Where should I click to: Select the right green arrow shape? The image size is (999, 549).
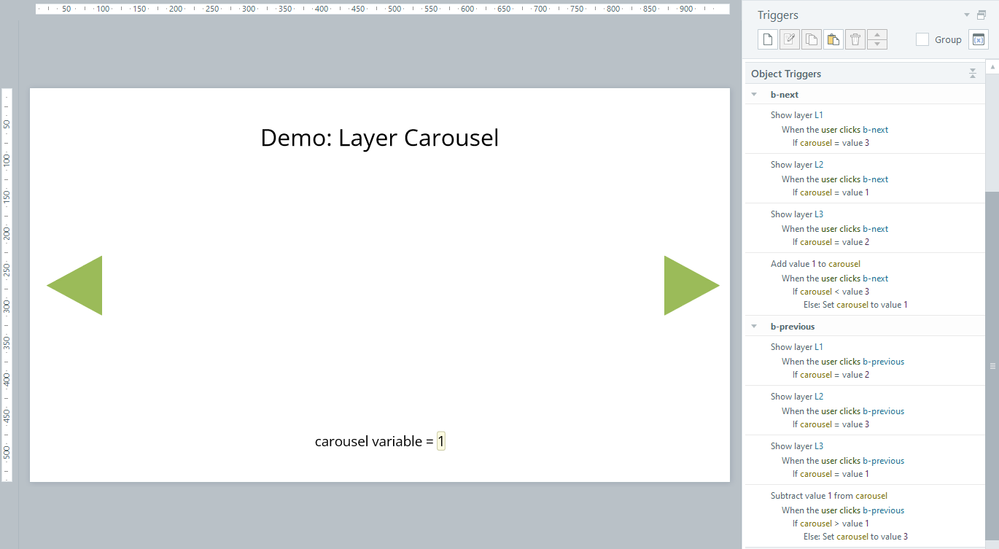[x=692, y=285]
